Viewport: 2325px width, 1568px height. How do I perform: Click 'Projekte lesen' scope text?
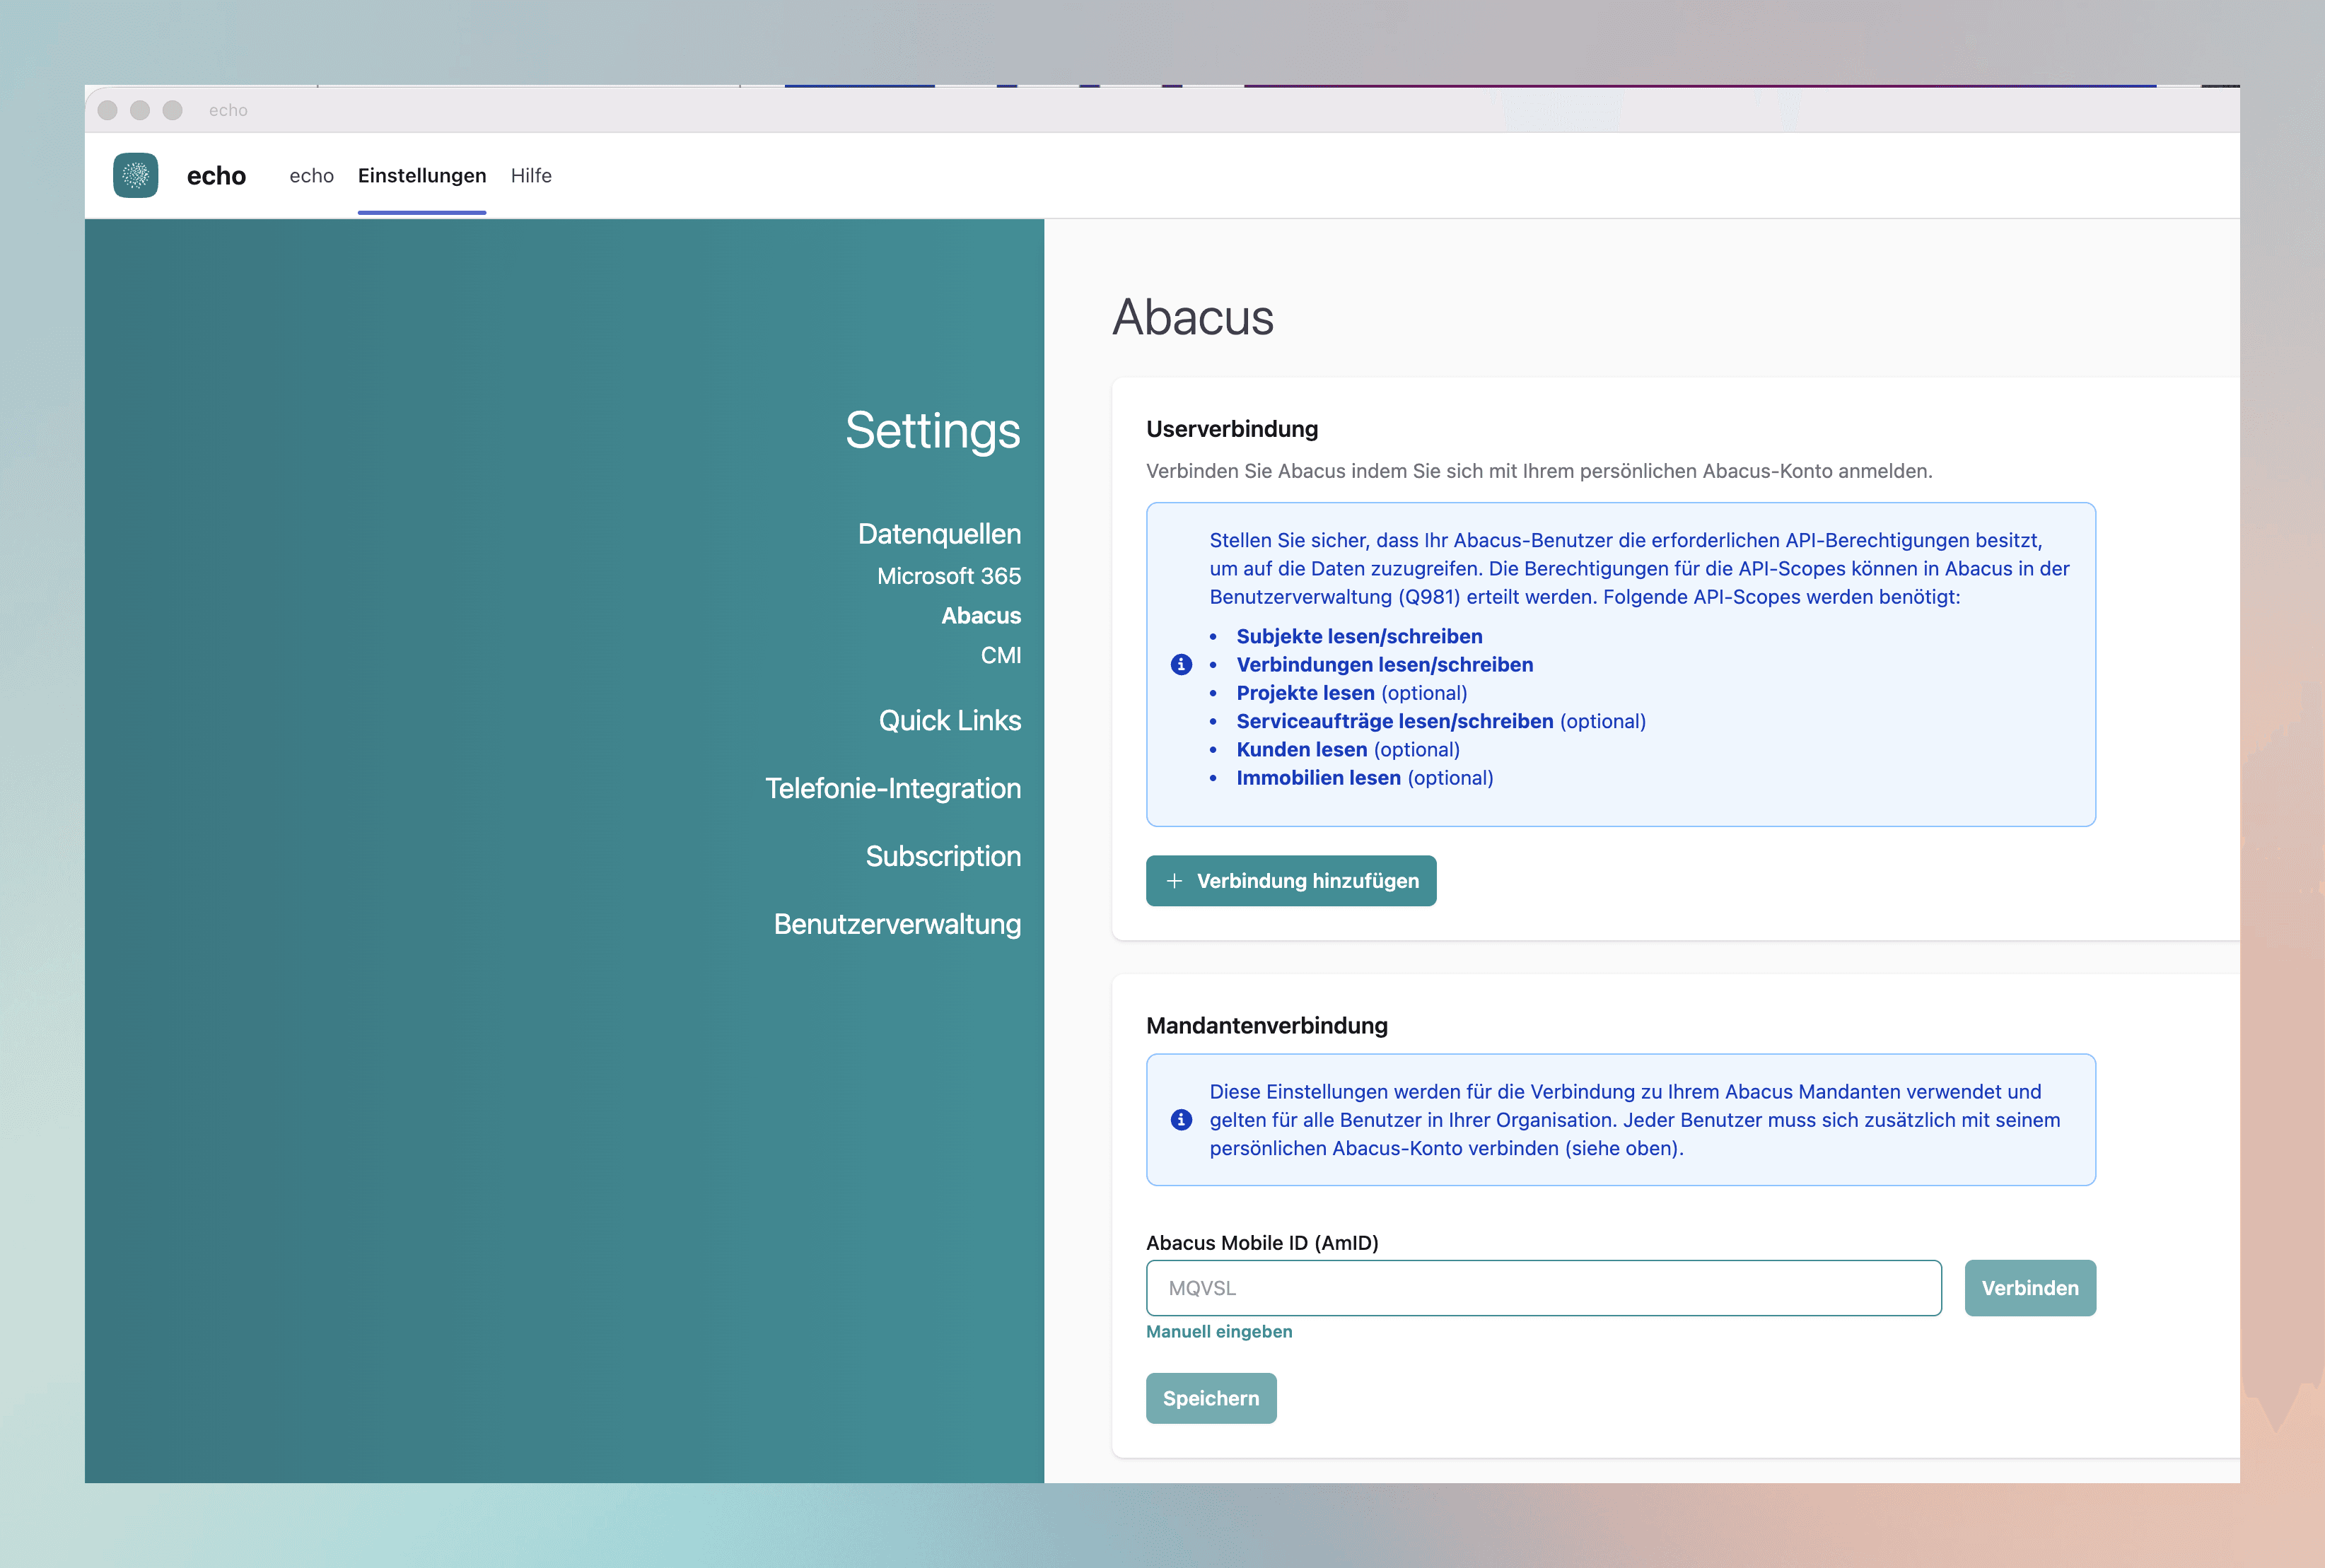[1305, 693]
